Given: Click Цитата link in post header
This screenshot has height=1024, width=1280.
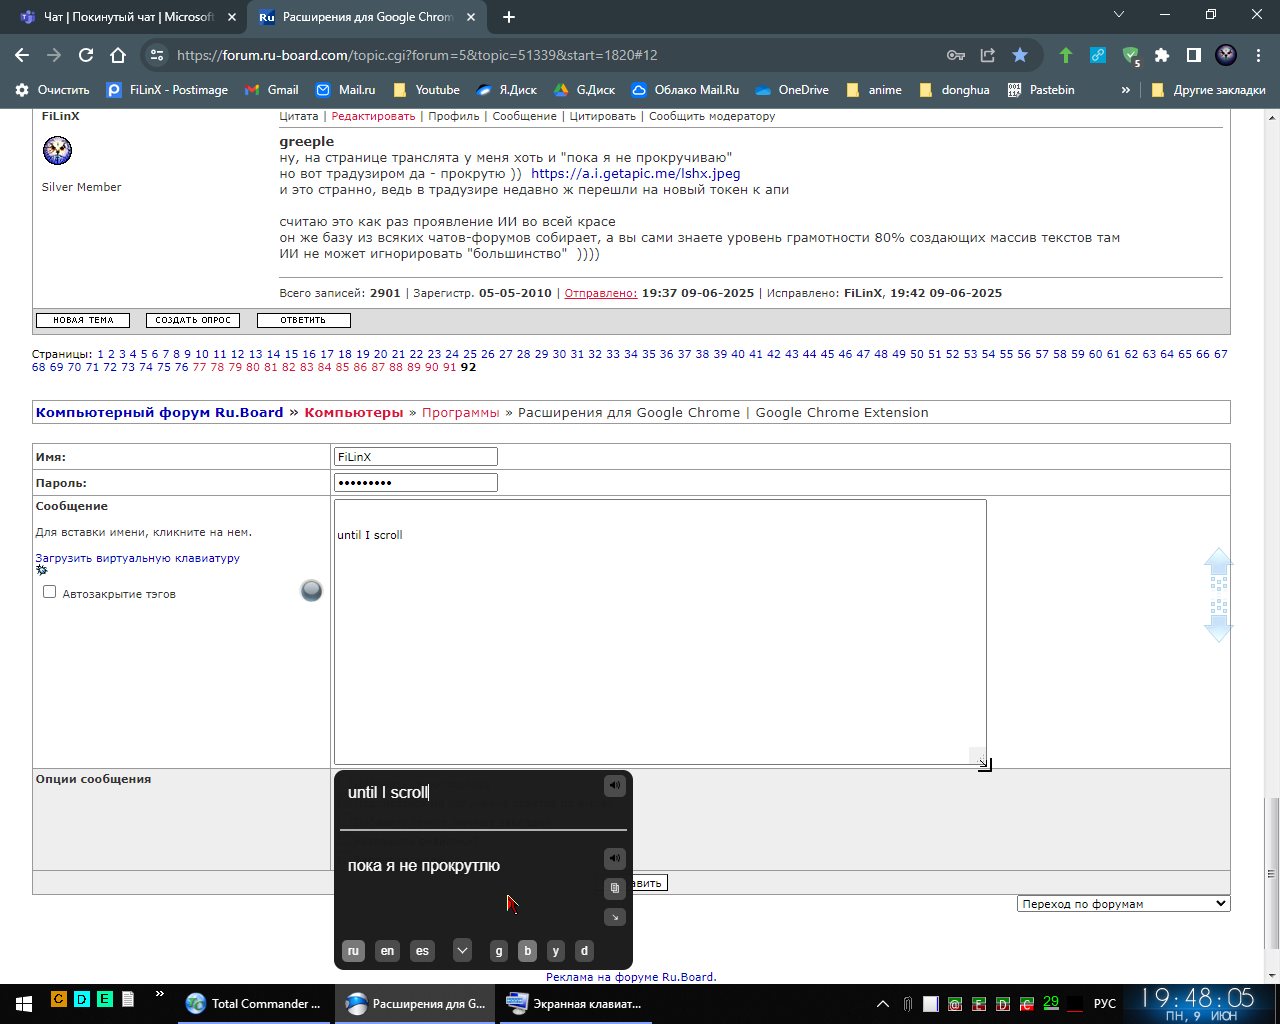Looking at the screenshot, I should point(299,116).
